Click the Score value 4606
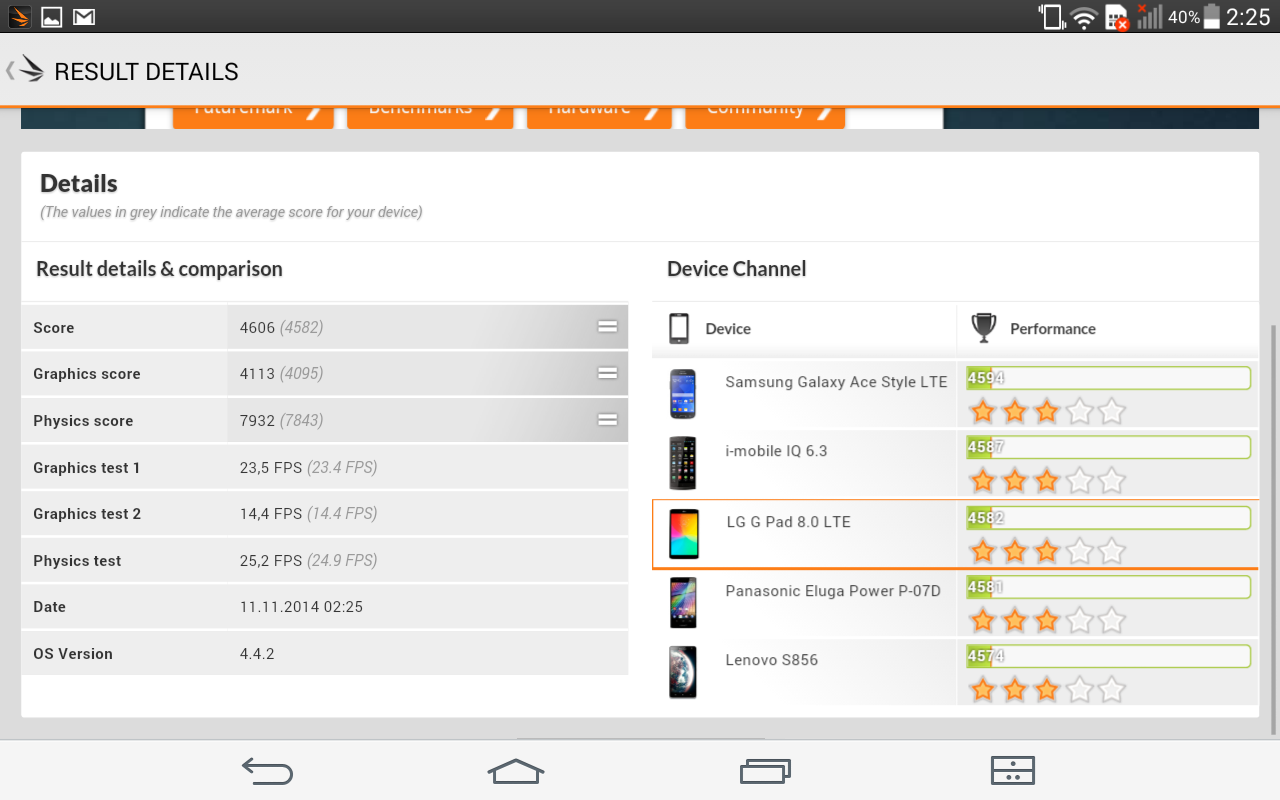 [x=257, y=328]
